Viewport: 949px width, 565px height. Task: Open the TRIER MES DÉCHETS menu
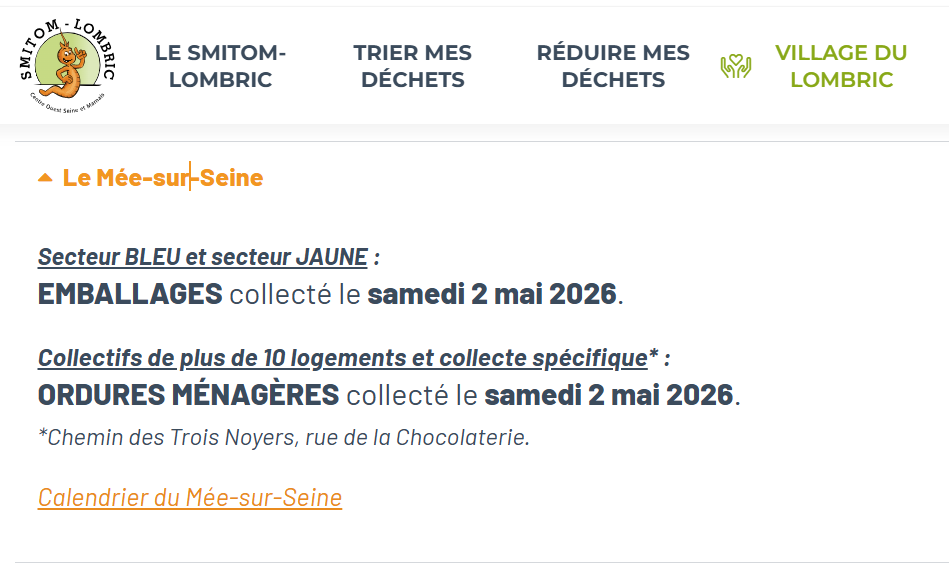click(x=412, y=66)
